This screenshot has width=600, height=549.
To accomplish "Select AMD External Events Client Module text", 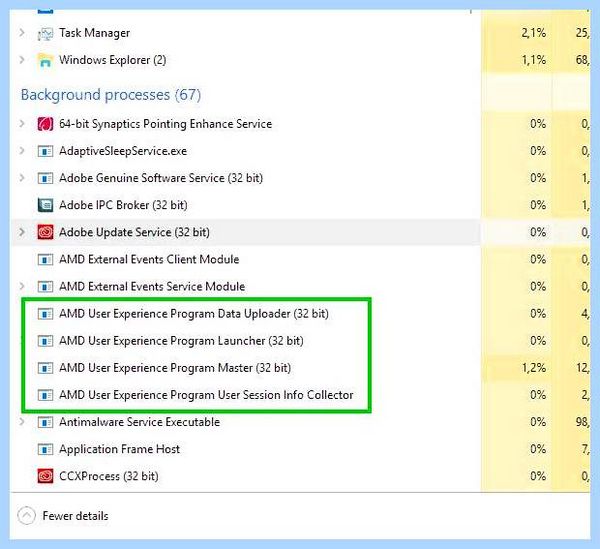I will click(149, 259).
